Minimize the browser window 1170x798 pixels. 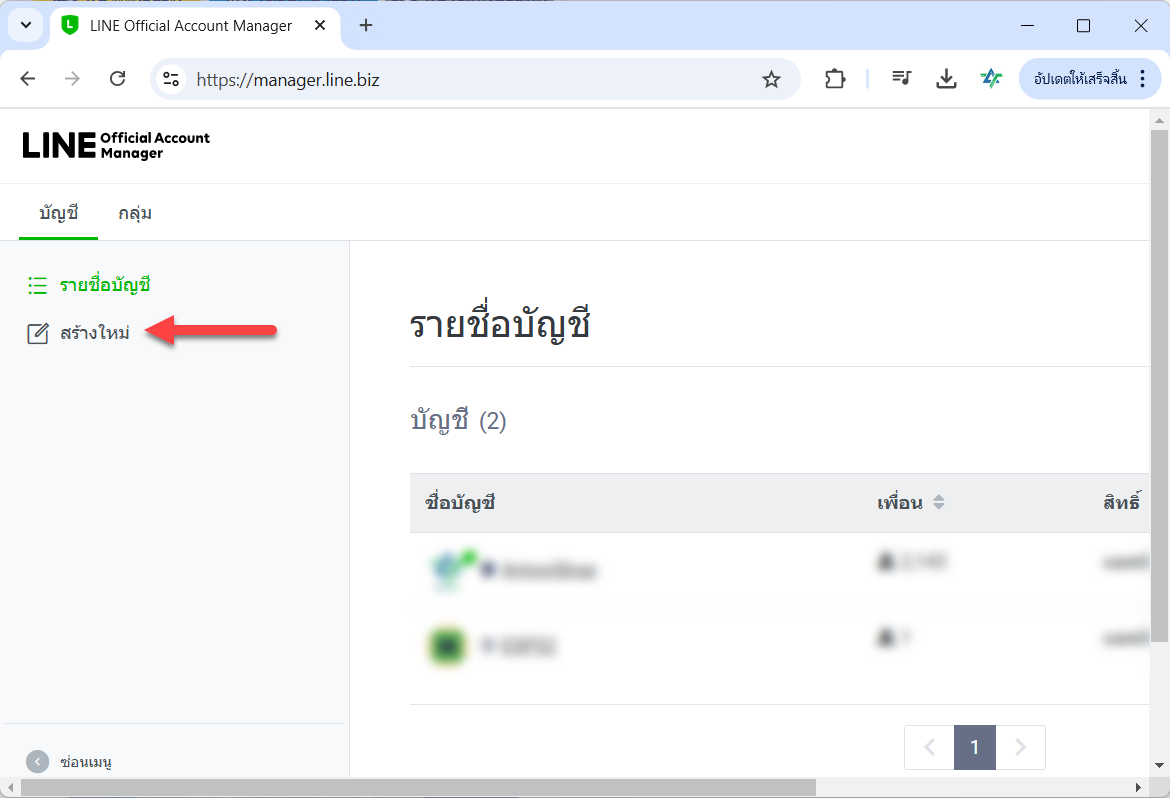pos(1027,25)
